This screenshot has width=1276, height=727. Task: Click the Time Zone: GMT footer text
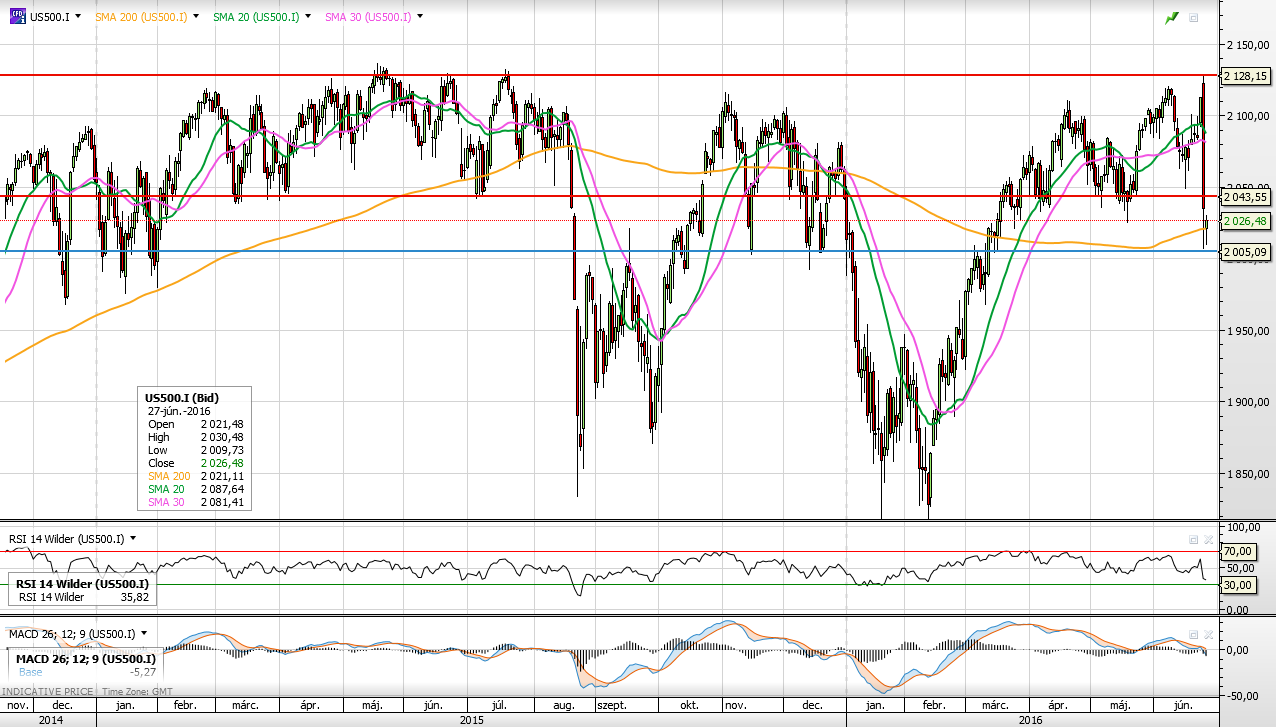[x=140, y=692]
